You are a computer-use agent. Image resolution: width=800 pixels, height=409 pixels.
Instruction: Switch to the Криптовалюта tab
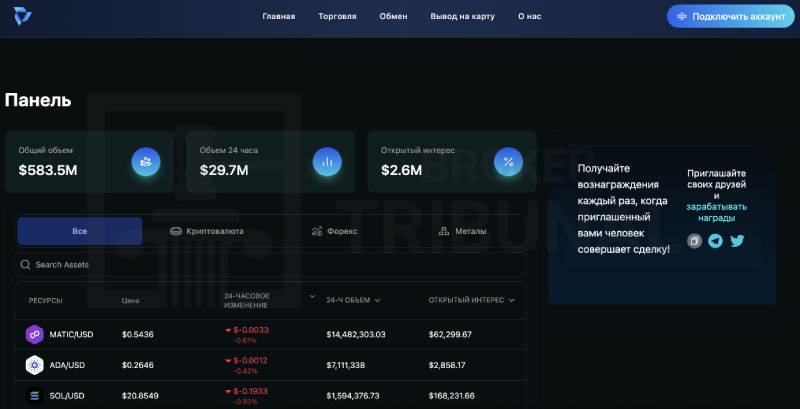[207, 231]
